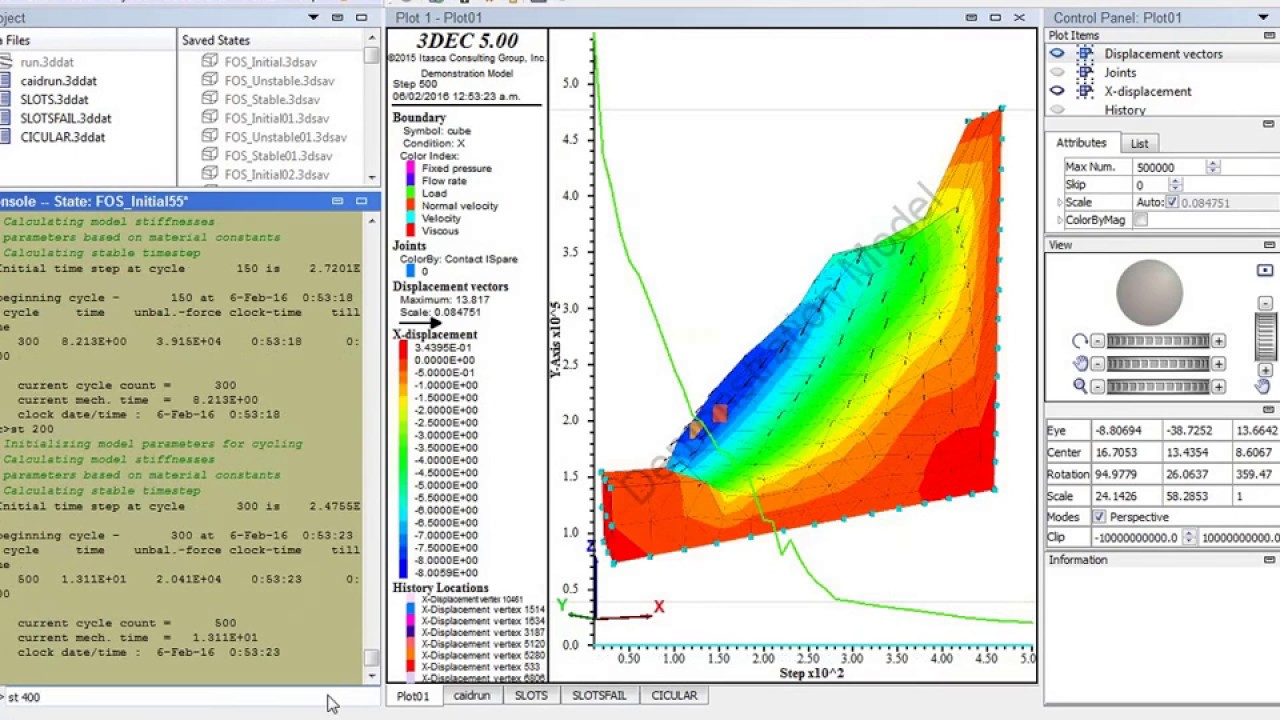Click the rotate view icon
This screenshot has width=1280, height=720.
[x=1080, y=341]
